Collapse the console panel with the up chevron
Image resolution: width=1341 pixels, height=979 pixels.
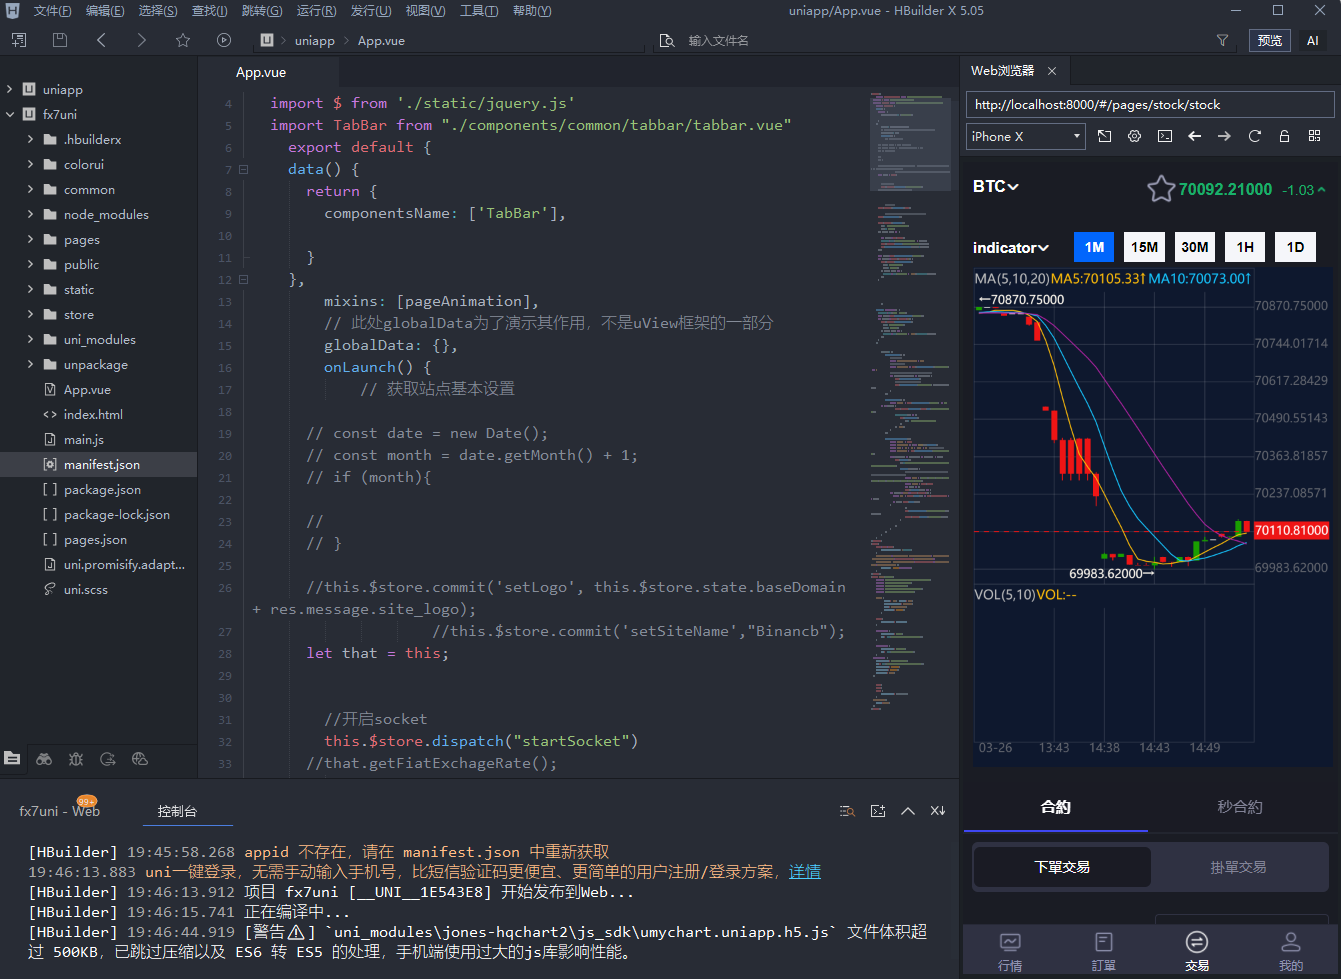coord(908,811)
